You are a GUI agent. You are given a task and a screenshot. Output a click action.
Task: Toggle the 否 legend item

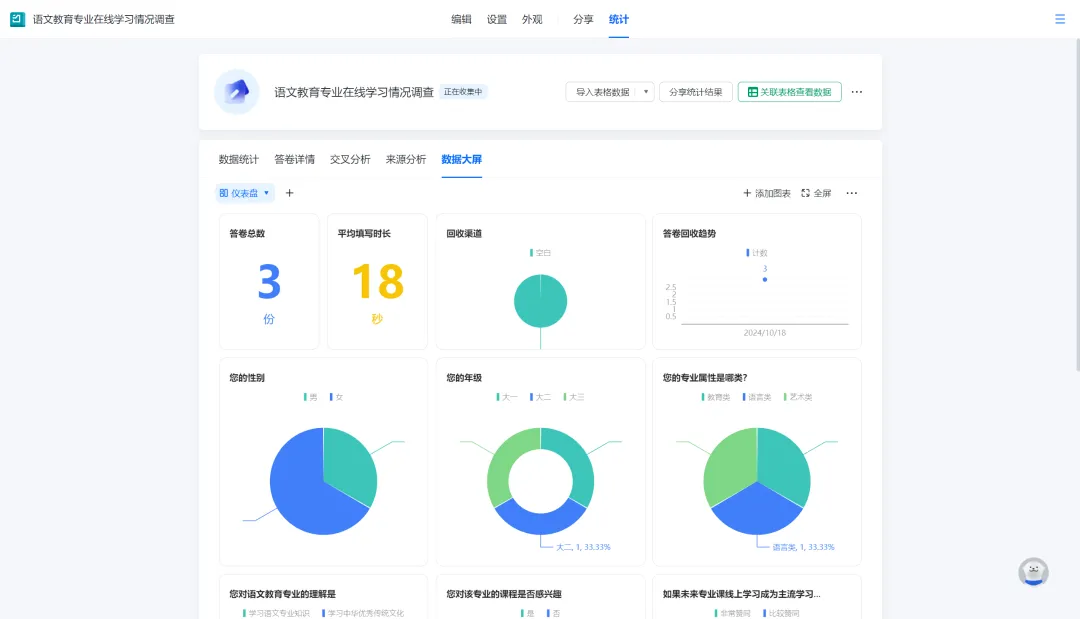coord(554,613)
